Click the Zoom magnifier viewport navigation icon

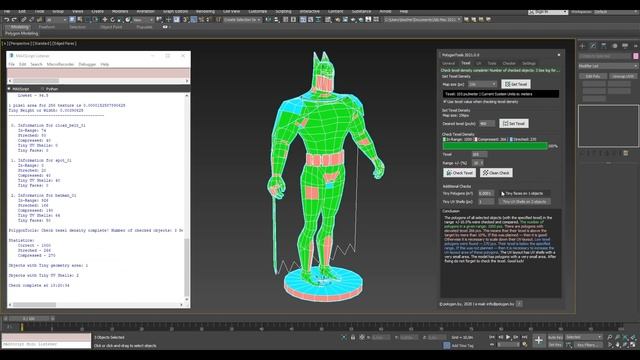[x=609, y=337]
